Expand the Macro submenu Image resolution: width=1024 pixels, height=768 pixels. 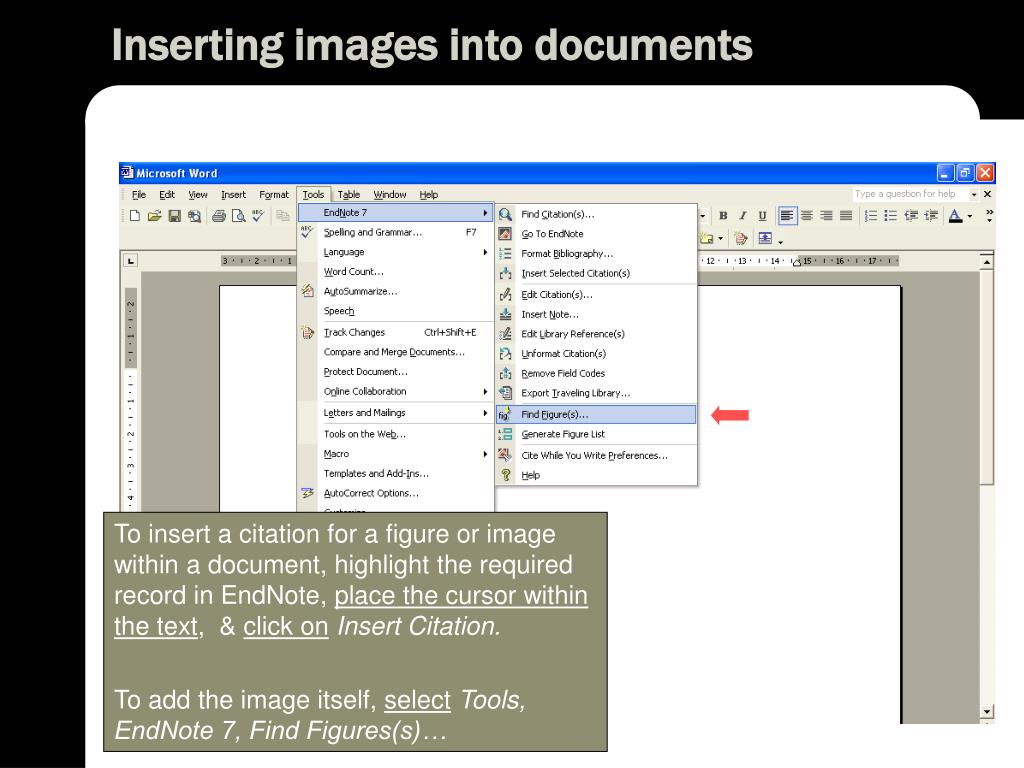[x=396, y=454]
